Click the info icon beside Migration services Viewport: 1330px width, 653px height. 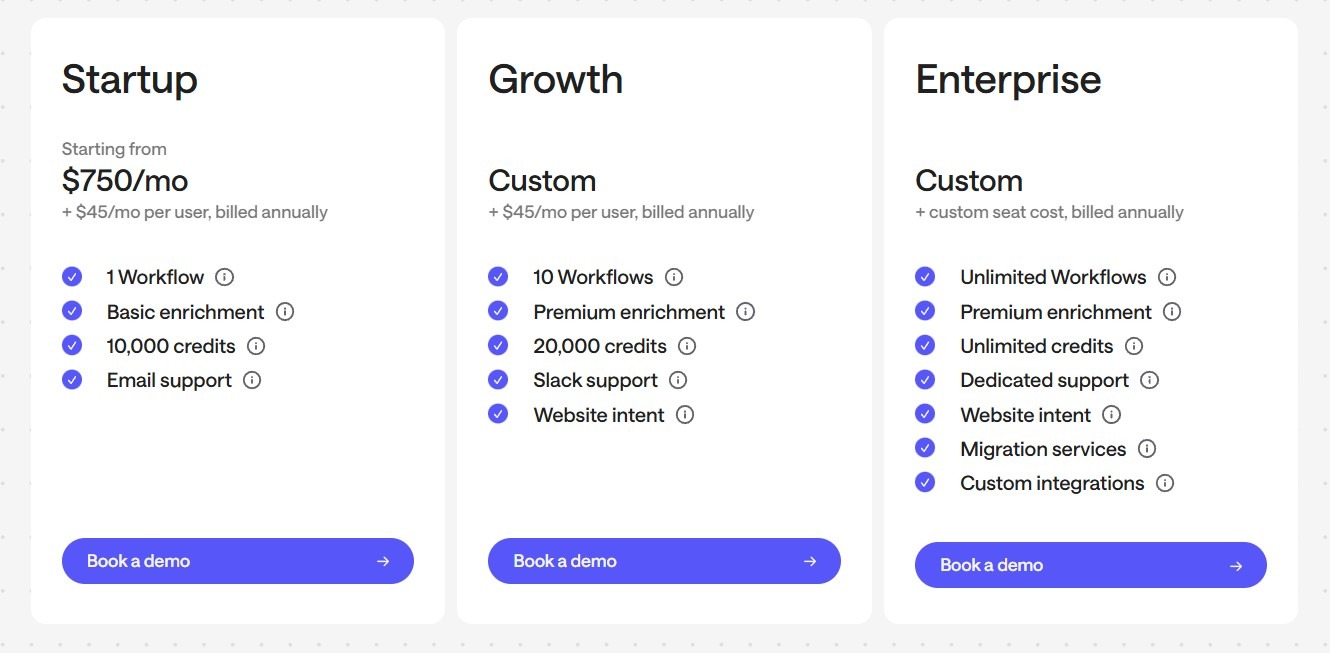(1147, 449)
